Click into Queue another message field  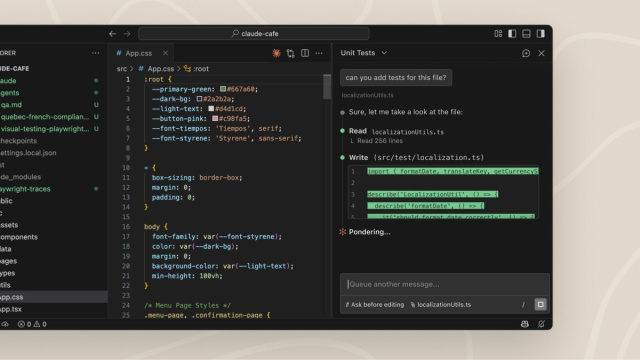point(445,284)
